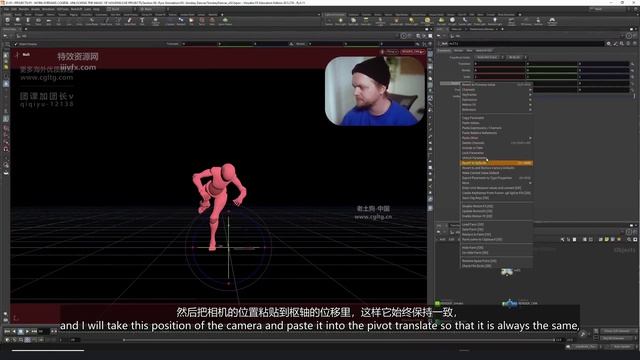Play the timeline forward
This screenshot has height=360, width=640.
click(x=27, y=331)
